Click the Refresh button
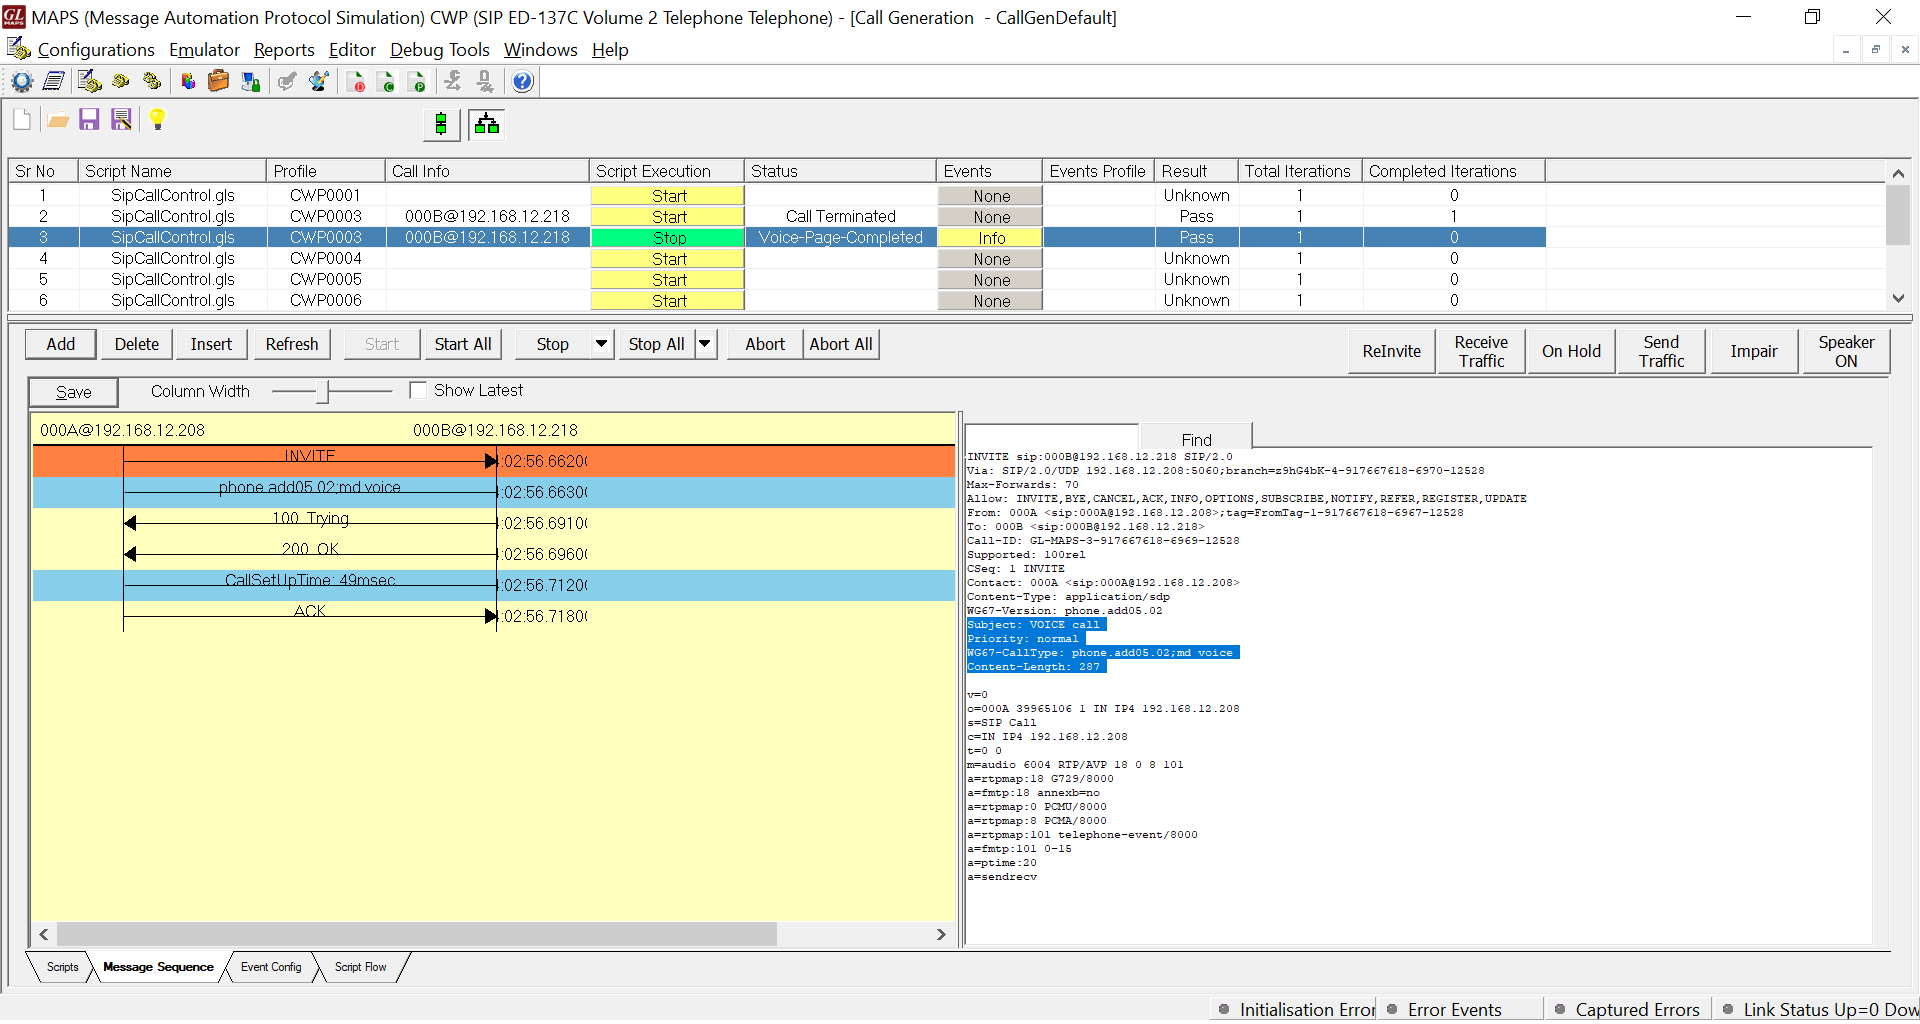1920x1024 pixels. 292,344
